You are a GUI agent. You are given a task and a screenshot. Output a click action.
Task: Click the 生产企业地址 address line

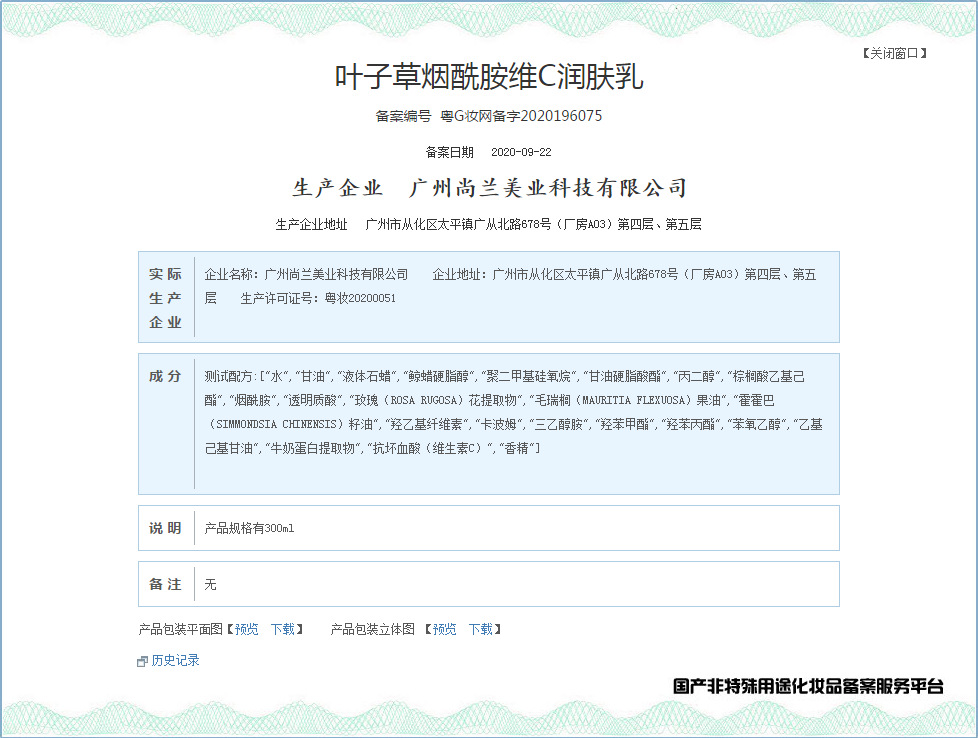[x=489, y=224]
